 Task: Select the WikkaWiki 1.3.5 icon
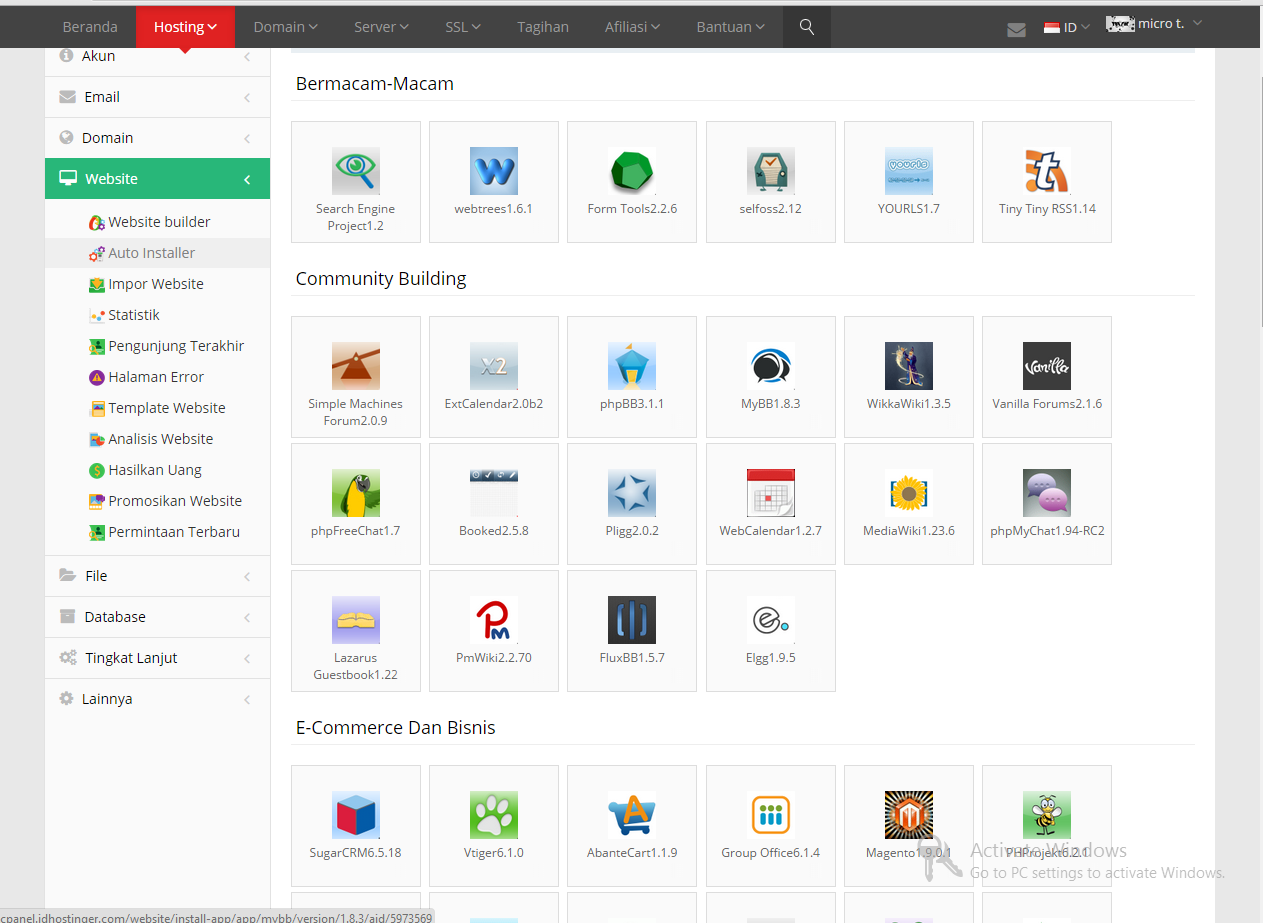point(909,366)
